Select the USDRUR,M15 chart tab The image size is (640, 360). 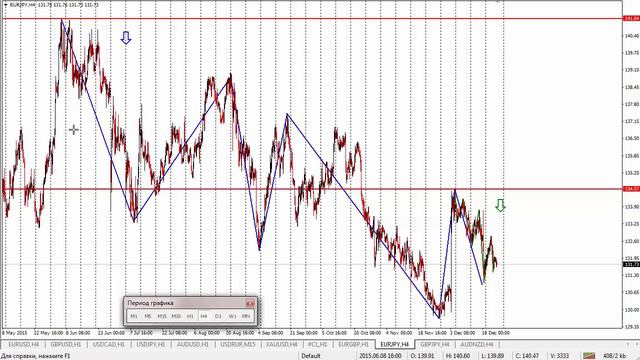(x=238, y=344)
